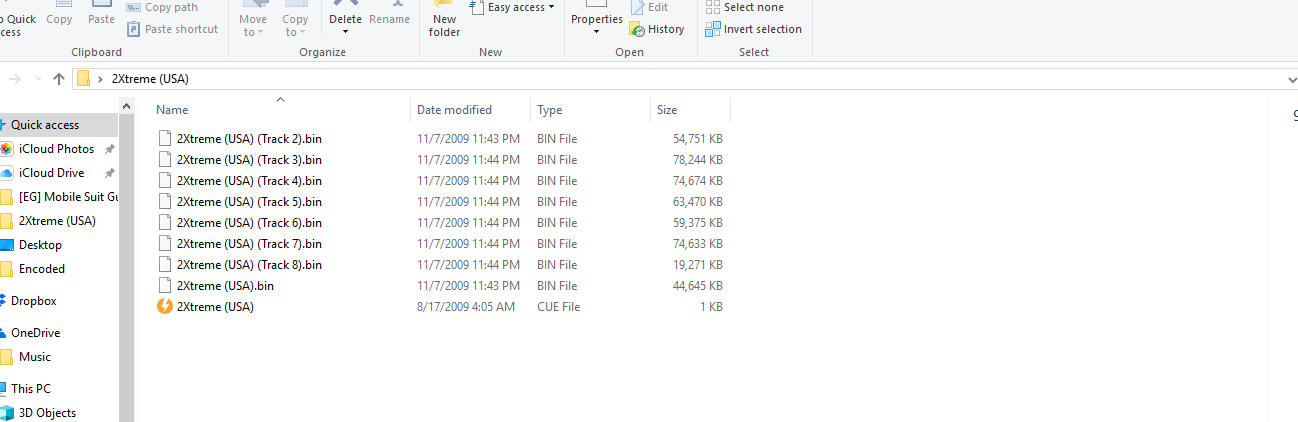Click the Paste button label

click(x=101, y=19)
